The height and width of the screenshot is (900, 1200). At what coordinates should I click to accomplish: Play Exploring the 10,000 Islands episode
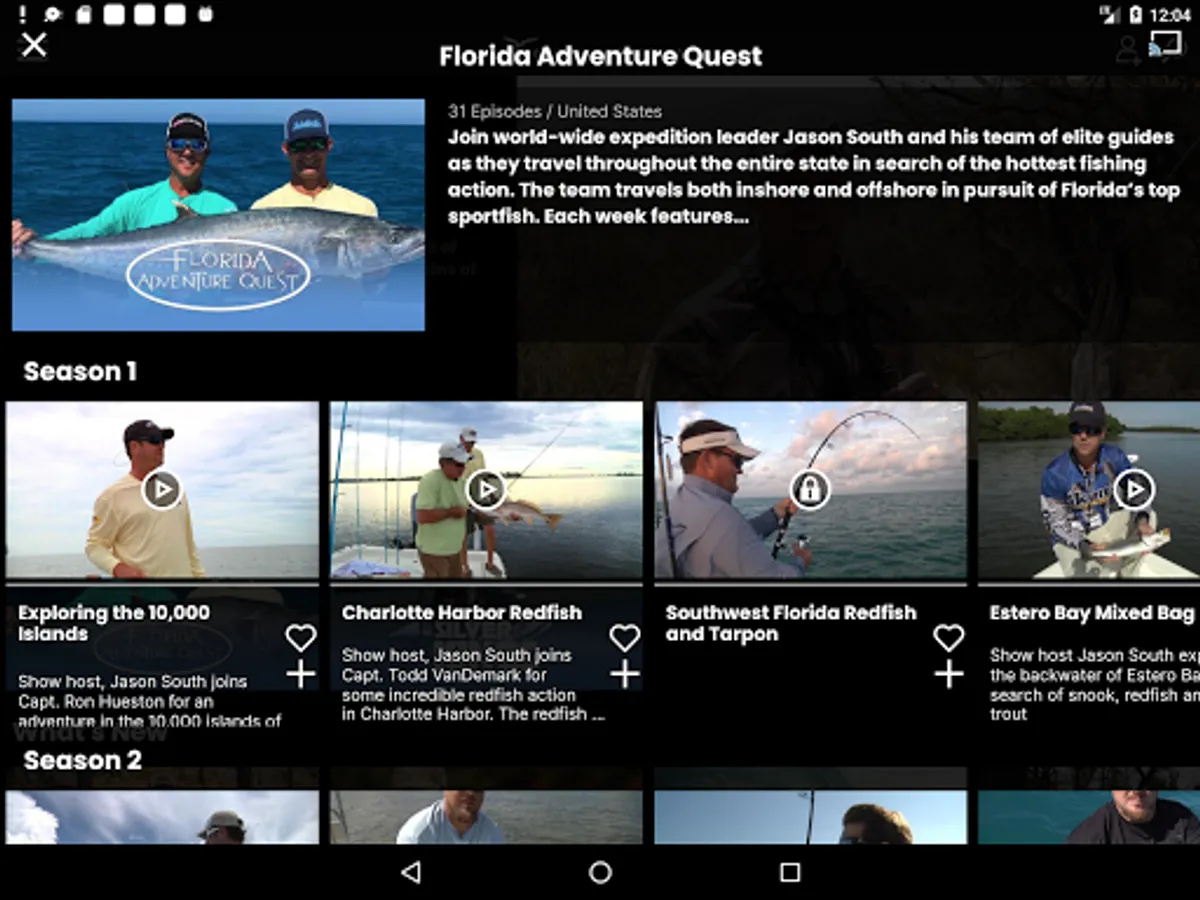(162, 490)
